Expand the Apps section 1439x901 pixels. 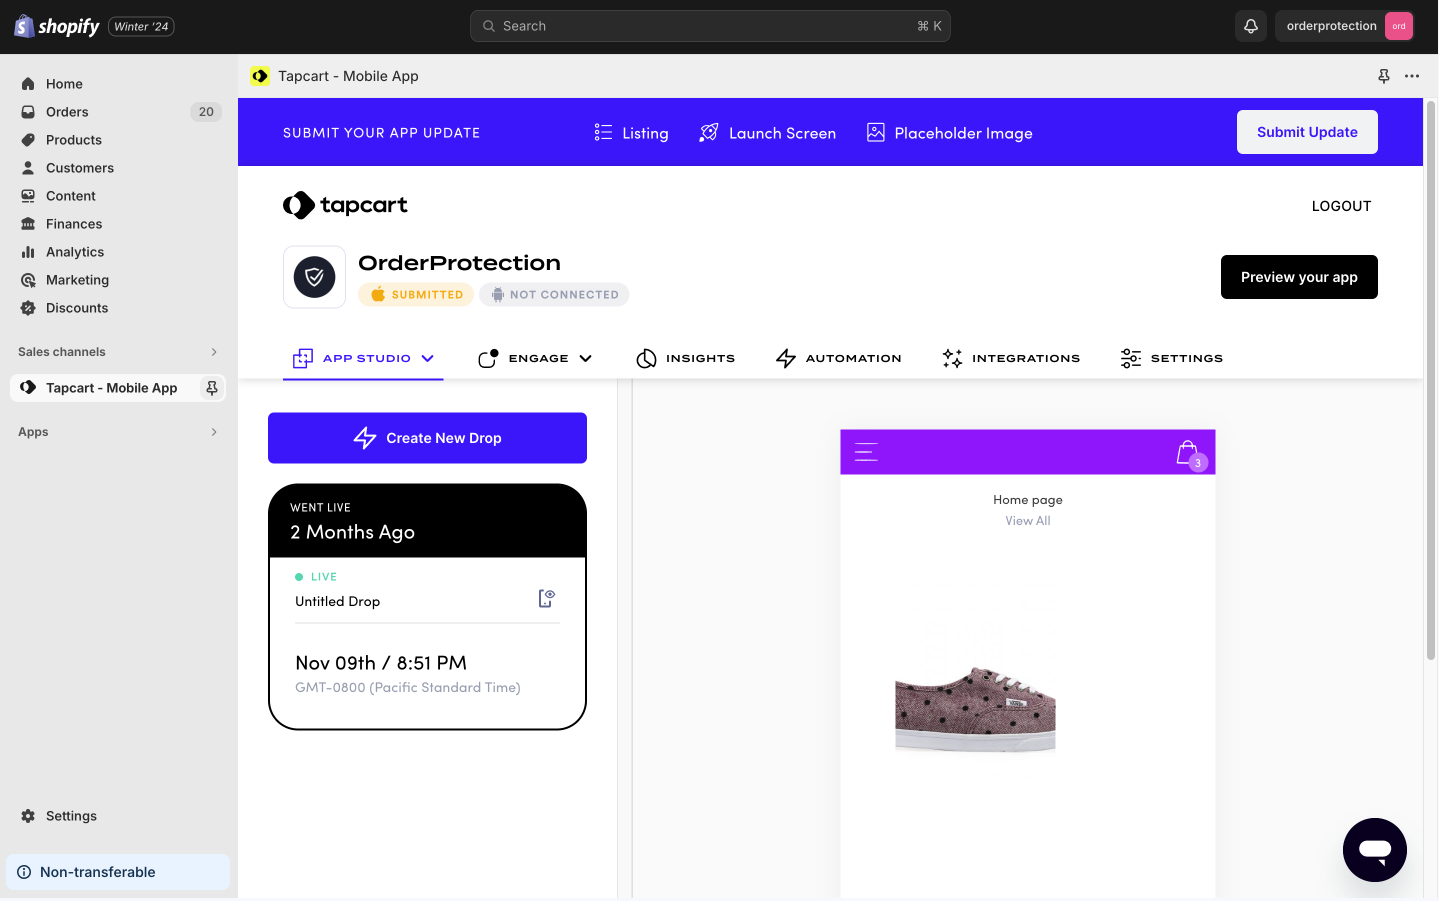[118, 432]
